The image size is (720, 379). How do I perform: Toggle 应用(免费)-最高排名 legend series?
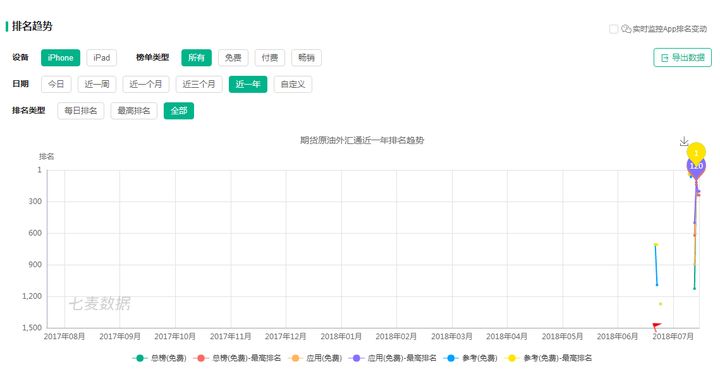tap(393, 358)
